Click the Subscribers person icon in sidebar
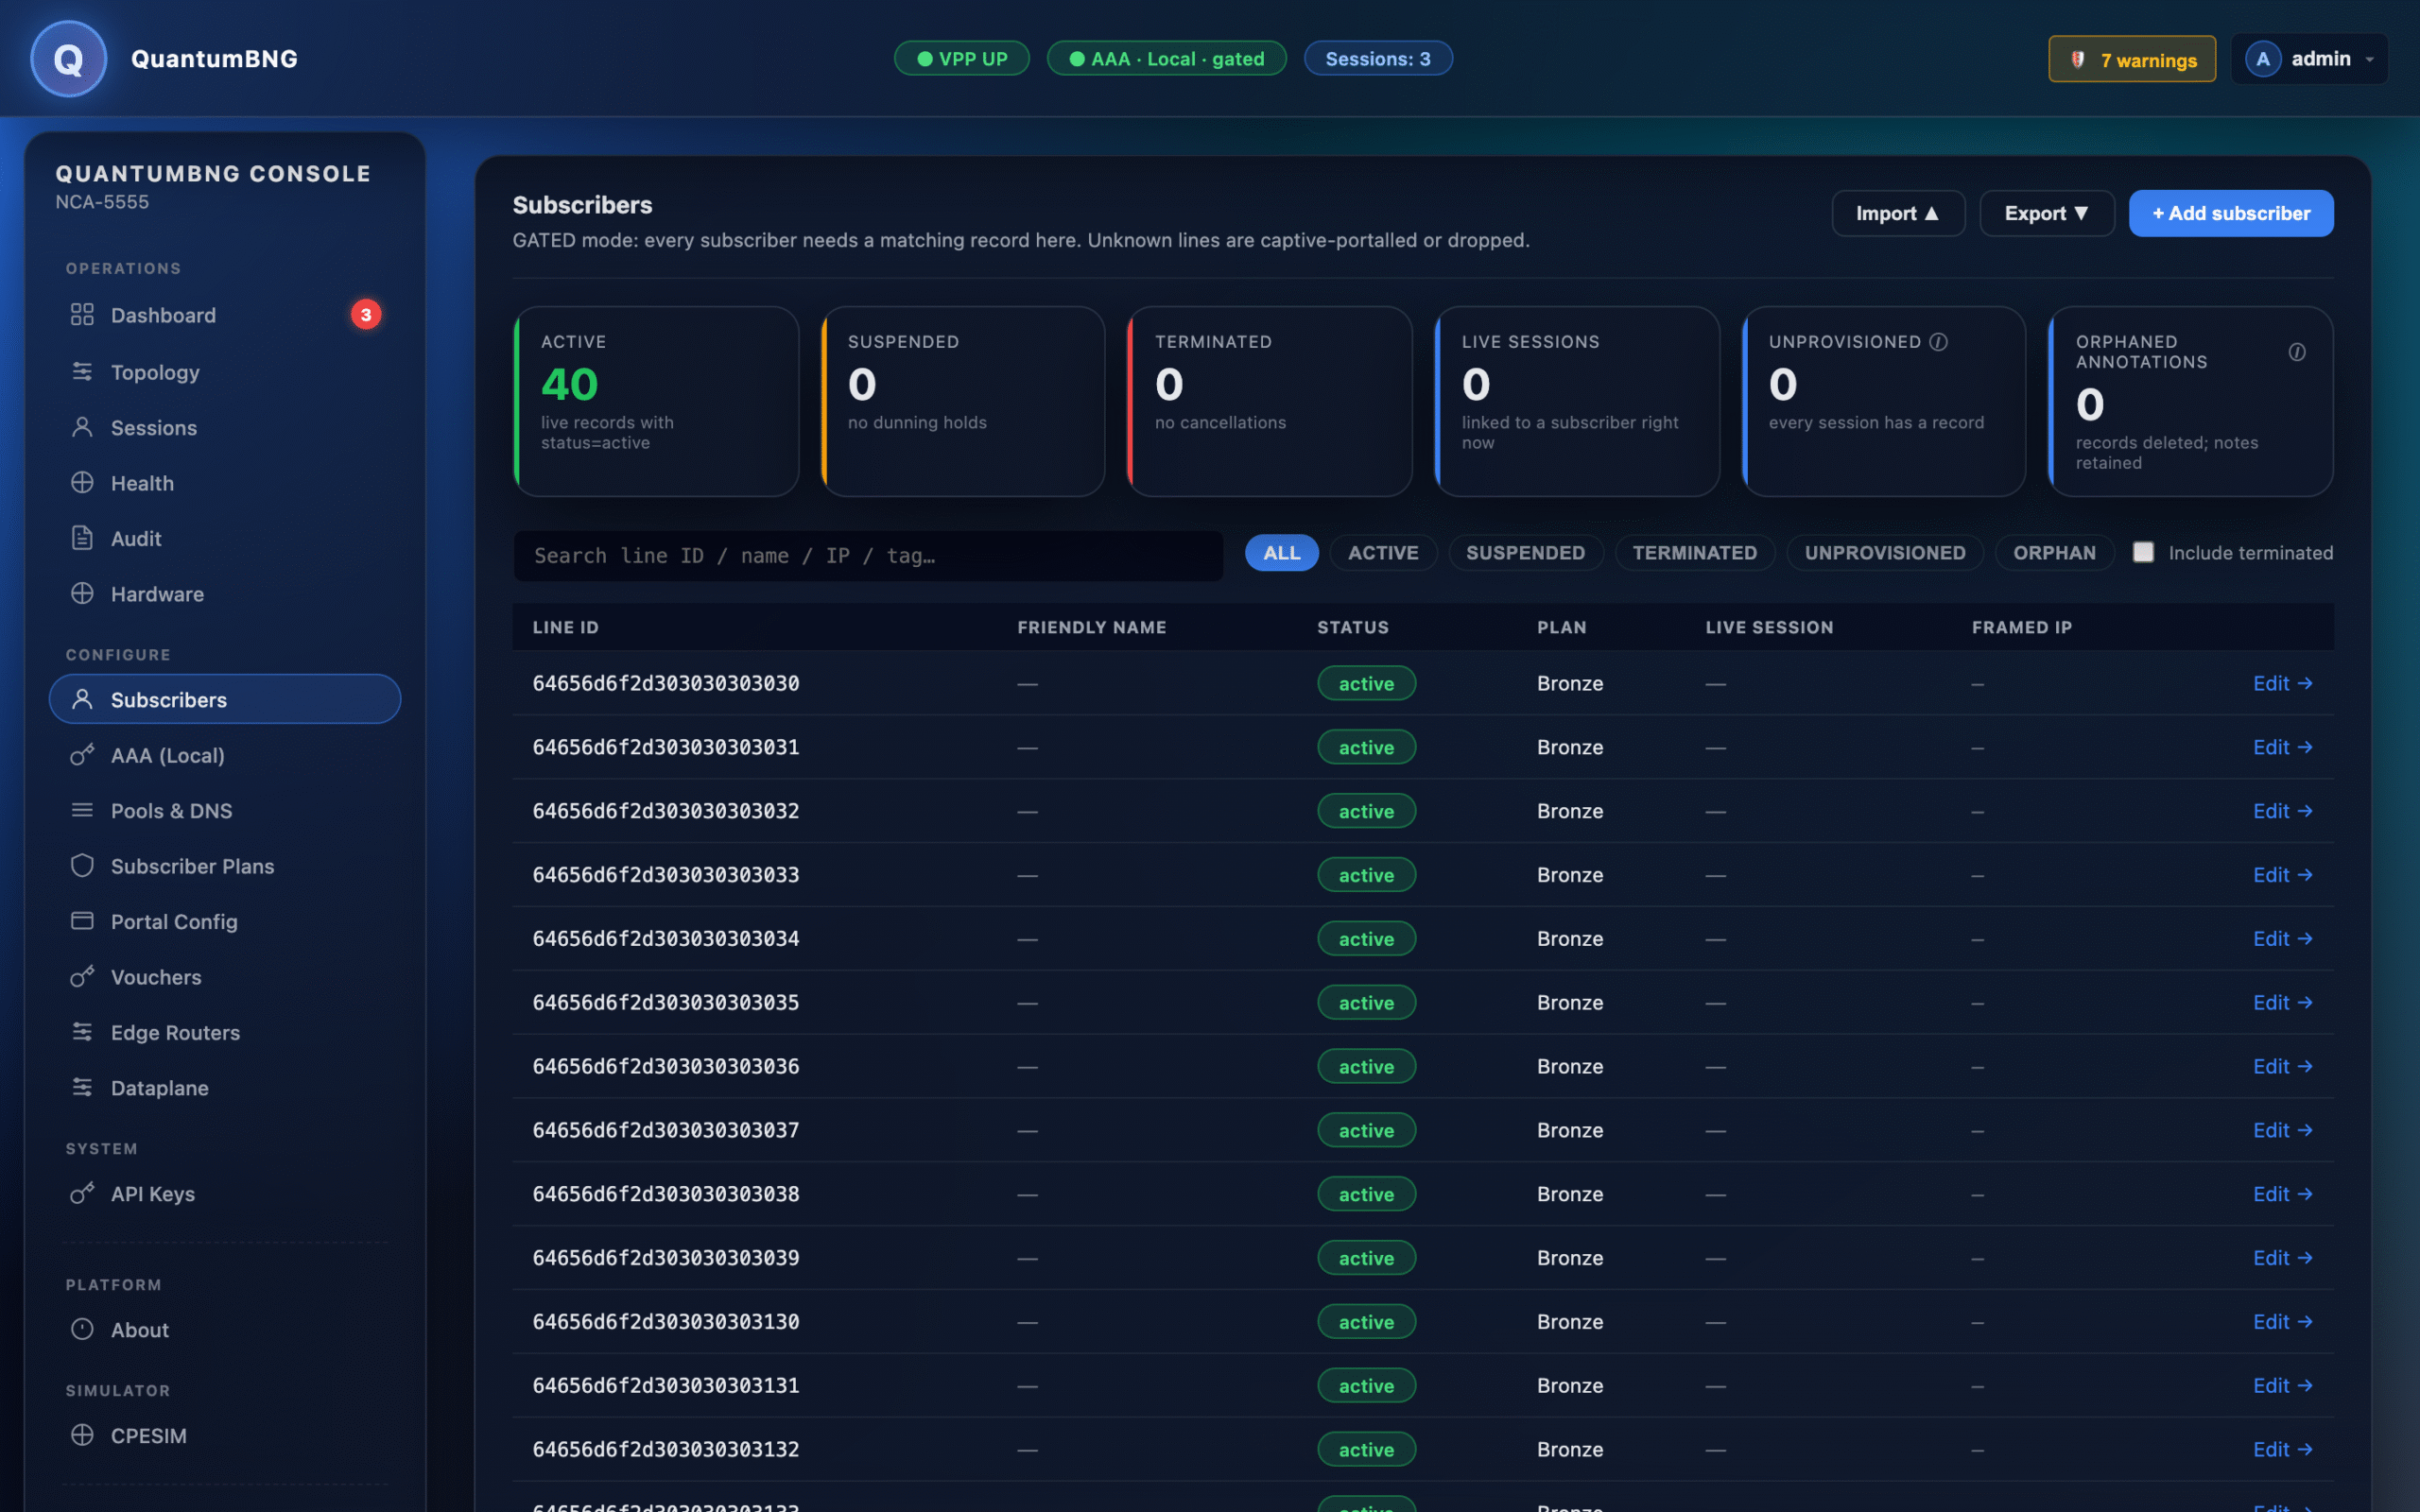Viewport: 2420px width, 1512px height. (x=82, y=699)
